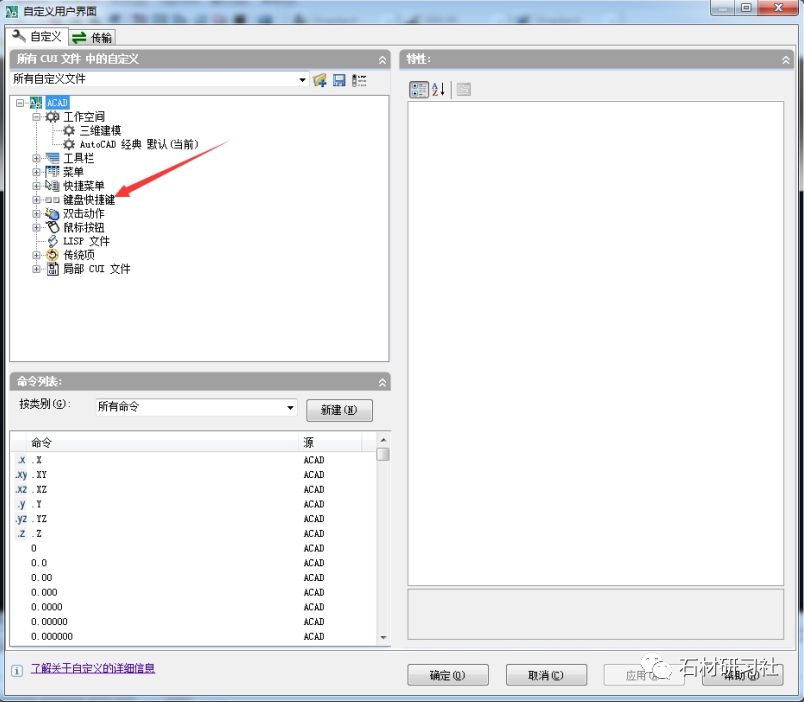The image size is (804, 702).
Task: Click command list scrollbar down arrow
Action: click(x=383, y=637)
